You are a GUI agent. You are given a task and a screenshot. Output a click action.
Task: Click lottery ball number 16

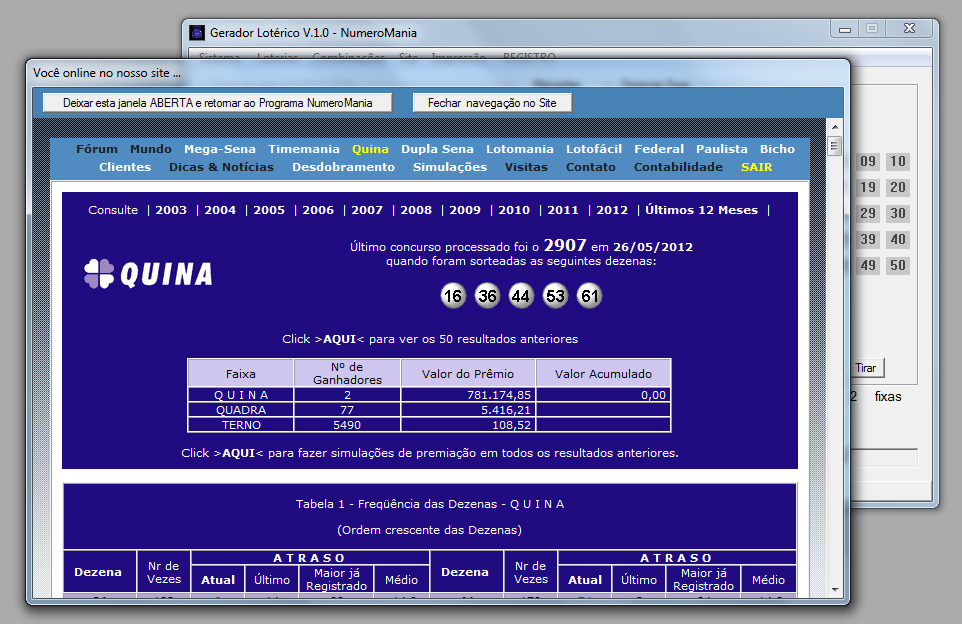tap(453, 296)
